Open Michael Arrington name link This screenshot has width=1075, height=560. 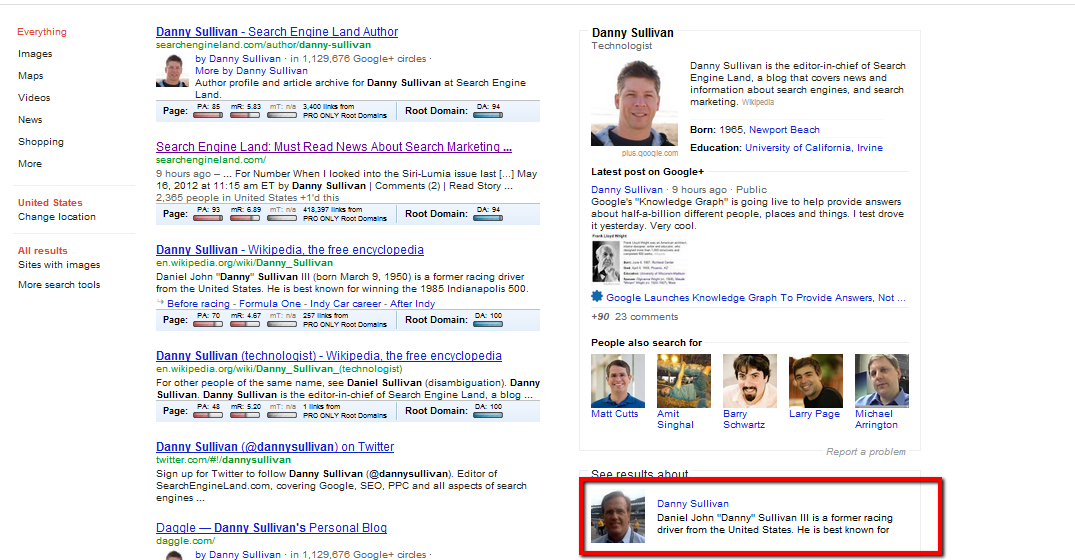pos(876,419)
